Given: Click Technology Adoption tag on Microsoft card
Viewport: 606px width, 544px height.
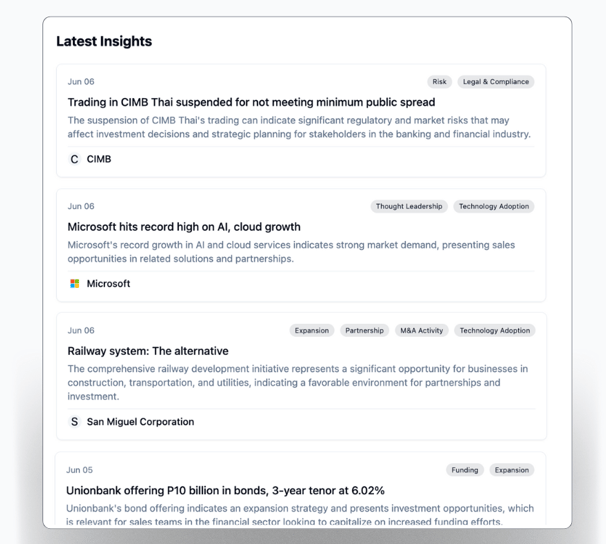Looking at the screenshot, I should (x=494, y=206).
